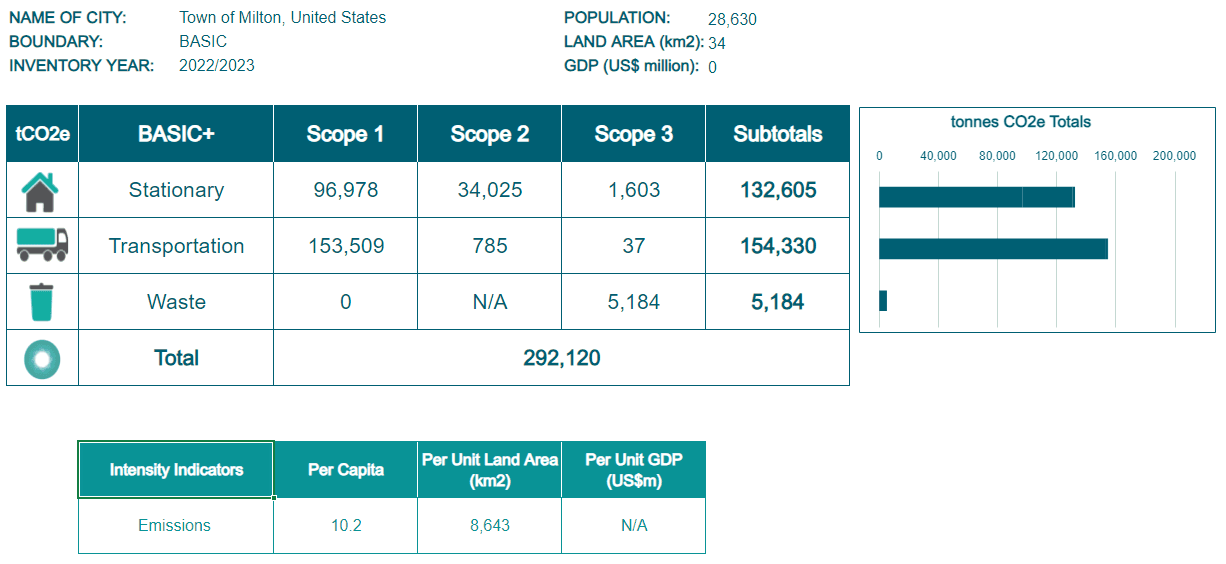The image size is (1226, 564).
Task: Select the BASIC boundary value
Action: [x=203, y=42]
